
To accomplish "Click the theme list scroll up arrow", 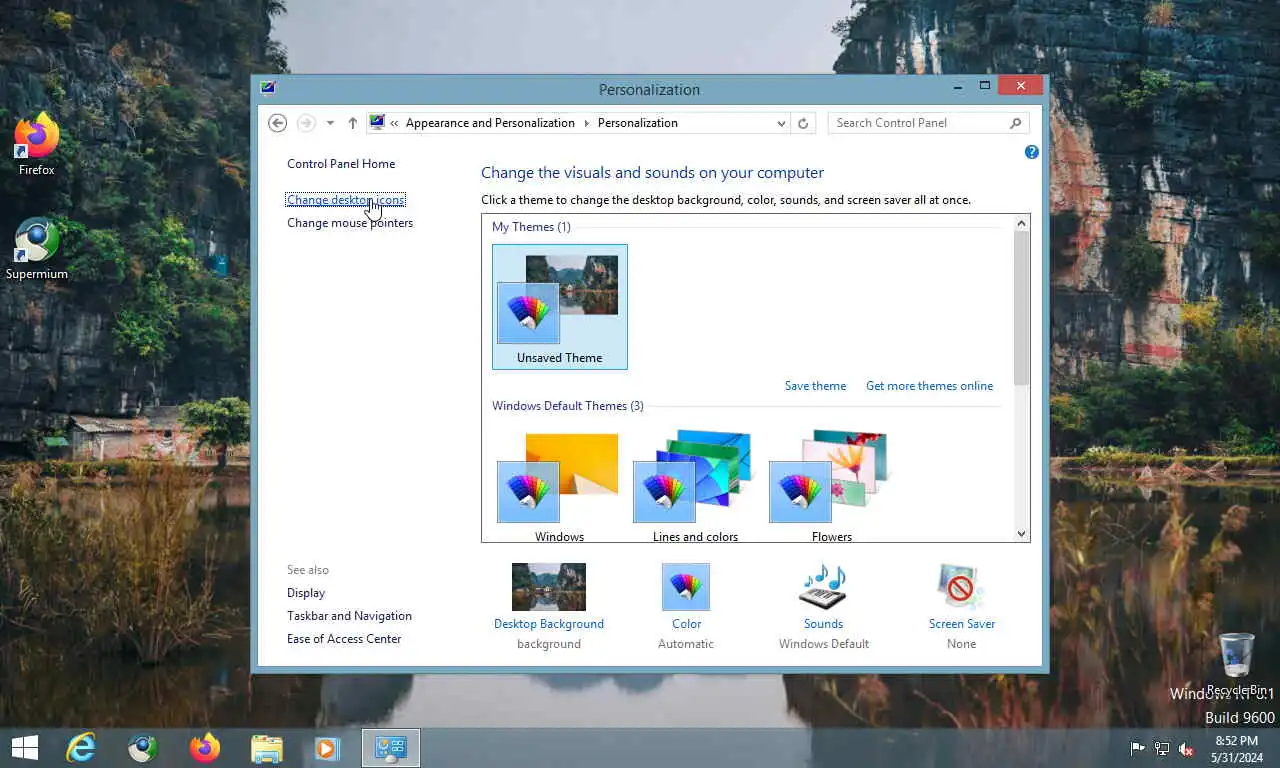I will pos(1021,223).
